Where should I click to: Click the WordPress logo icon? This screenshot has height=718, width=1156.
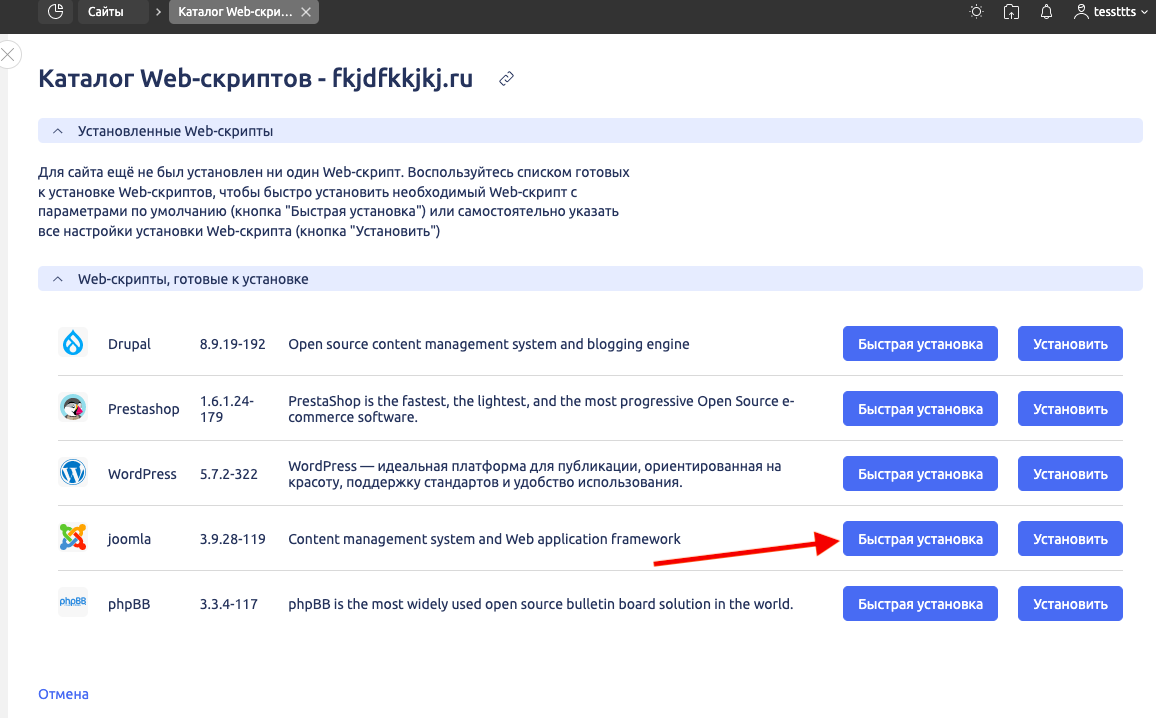(x=73, y=473)
